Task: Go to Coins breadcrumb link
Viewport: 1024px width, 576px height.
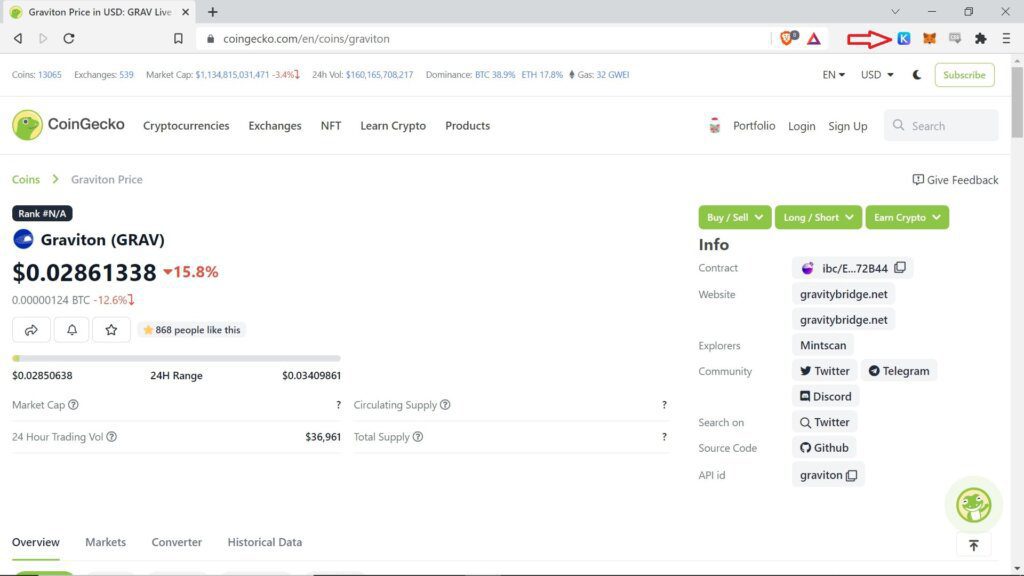Action: point(25,179)
